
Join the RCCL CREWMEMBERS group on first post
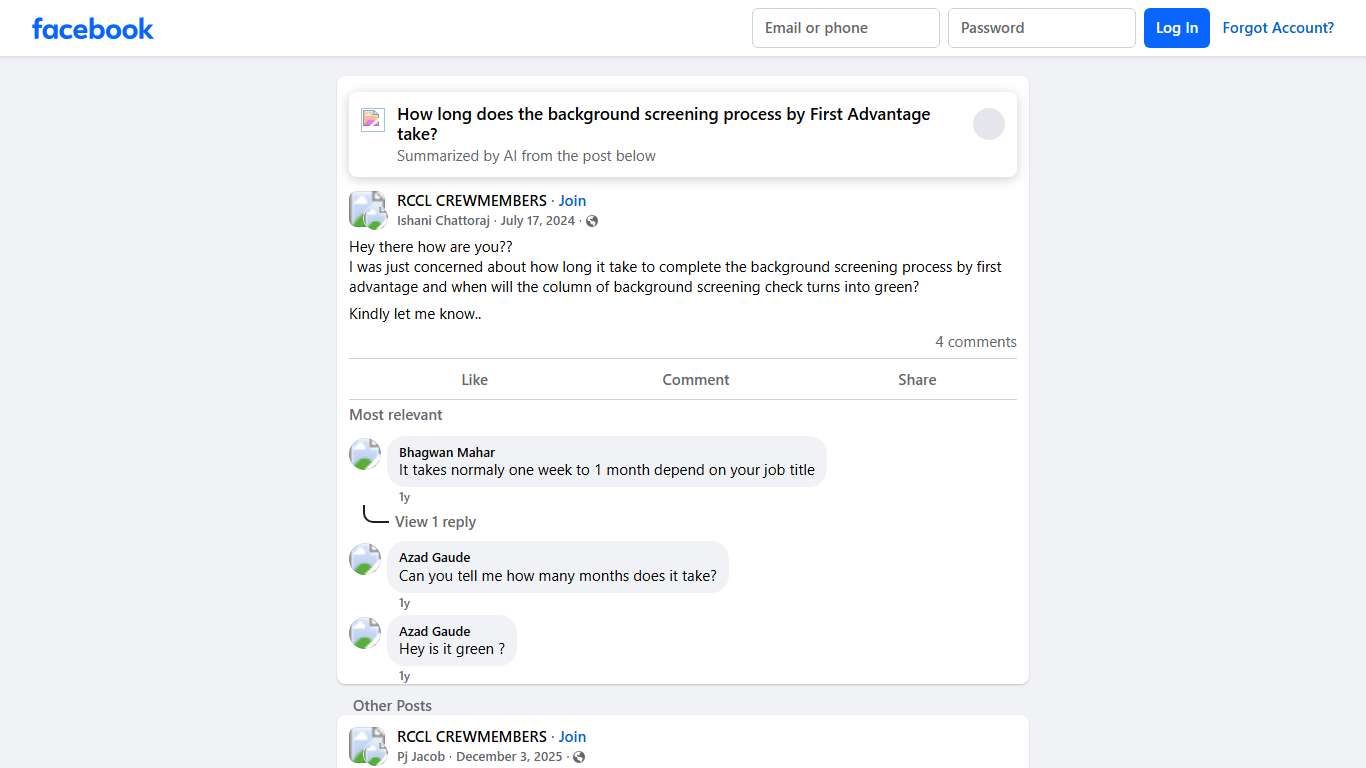tap(572, 201)
